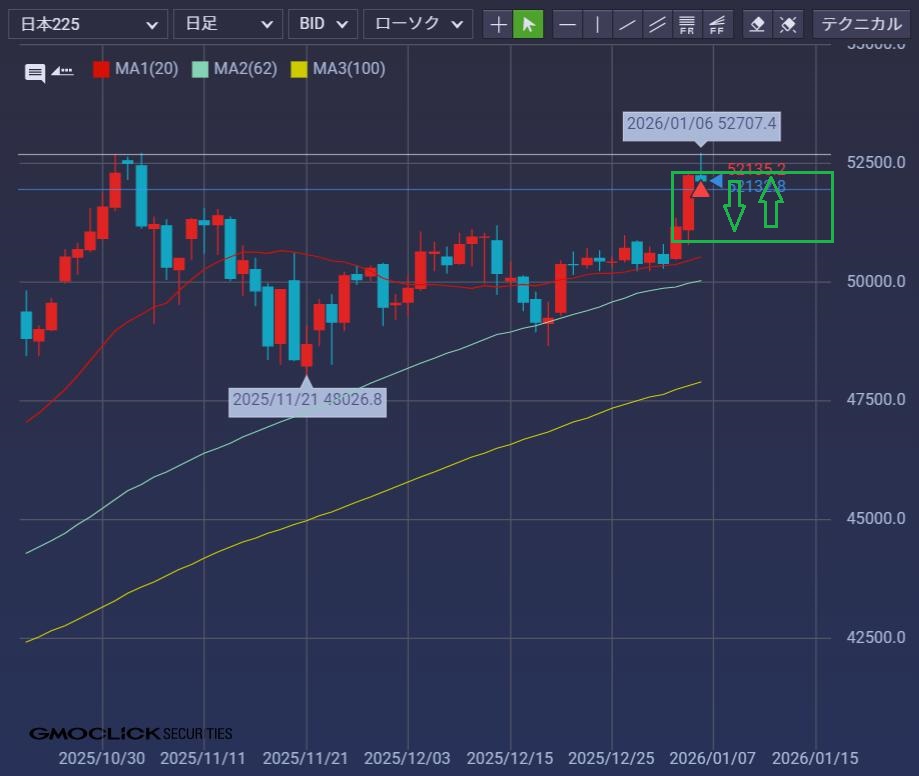Image resolution: width=919 pixels, height=776 pixels.
Task: Open the BID price type dropdown
Action: 322,24
